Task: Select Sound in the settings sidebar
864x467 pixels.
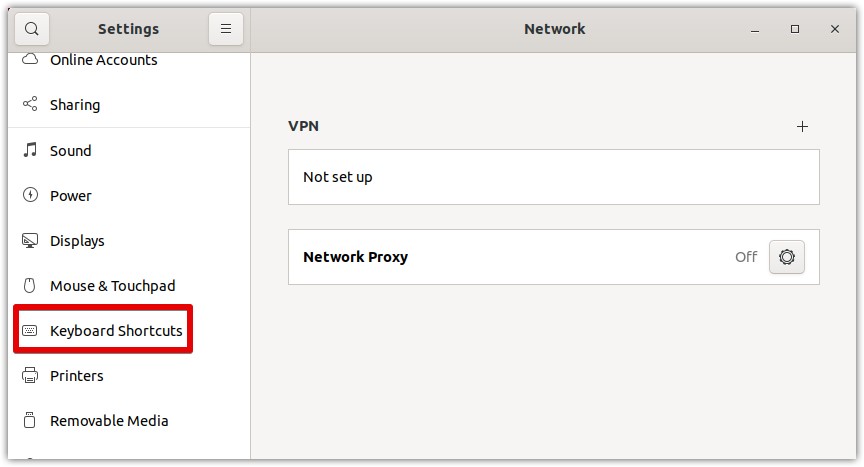Action: coord(71,151)
